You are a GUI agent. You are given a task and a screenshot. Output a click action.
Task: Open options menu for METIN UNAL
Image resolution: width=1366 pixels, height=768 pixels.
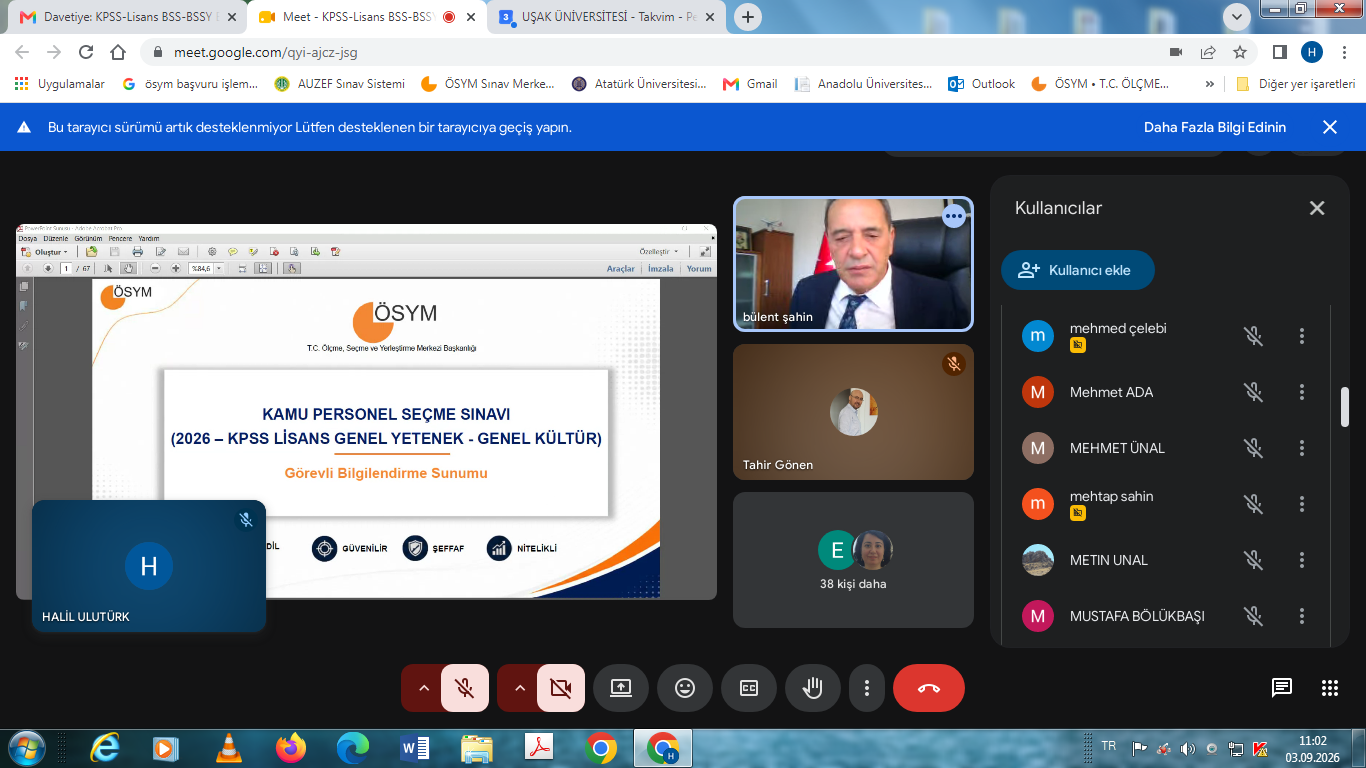[1302, 560]
